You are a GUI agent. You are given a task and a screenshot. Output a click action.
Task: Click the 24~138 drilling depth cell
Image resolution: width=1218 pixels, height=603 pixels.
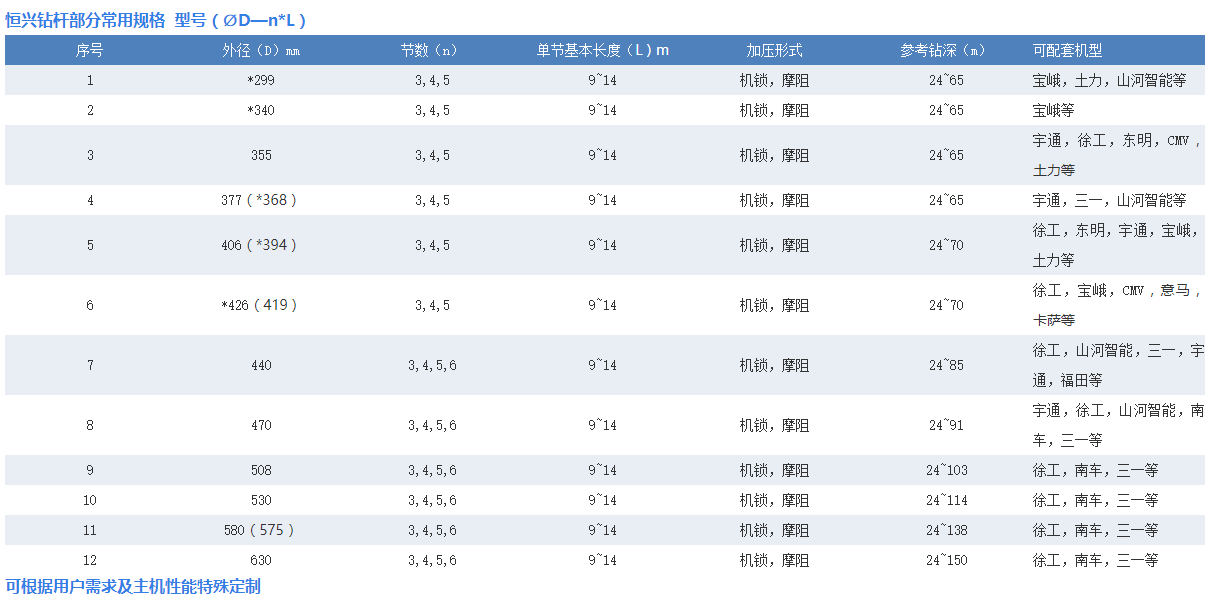[946, 530]
